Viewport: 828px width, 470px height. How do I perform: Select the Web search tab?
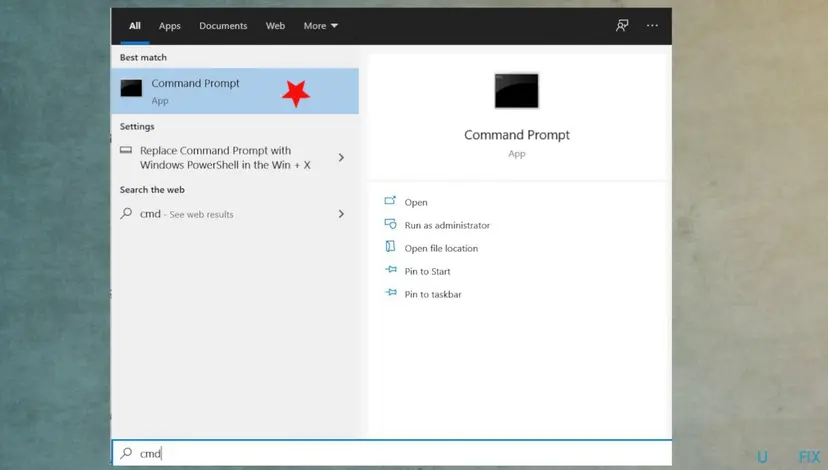pyautogui.click(x=275, y=25)
